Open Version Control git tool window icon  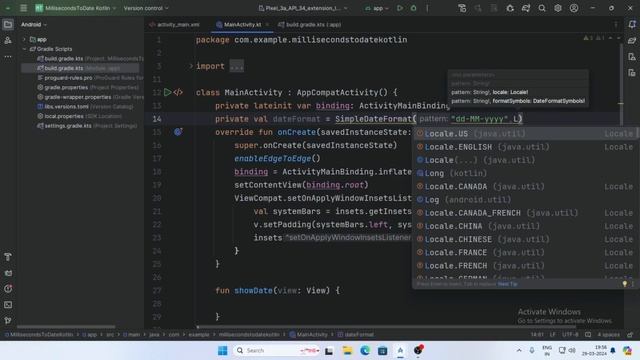(8, 320)
